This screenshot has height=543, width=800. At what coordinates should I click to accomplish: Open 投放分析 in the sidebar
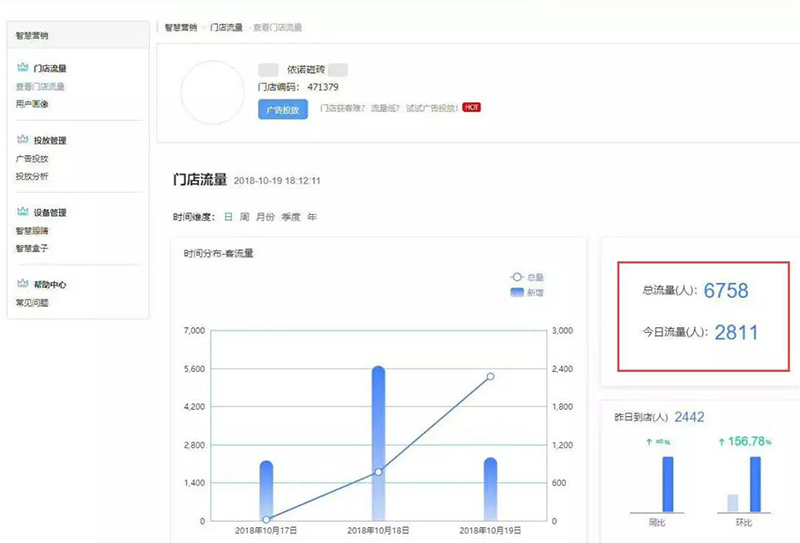pyautogui.click(x=32, y=176)
